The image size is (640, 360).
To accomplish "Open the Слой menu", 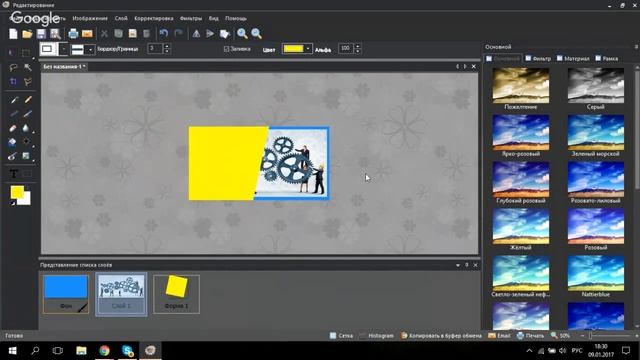I will (121, 18).
